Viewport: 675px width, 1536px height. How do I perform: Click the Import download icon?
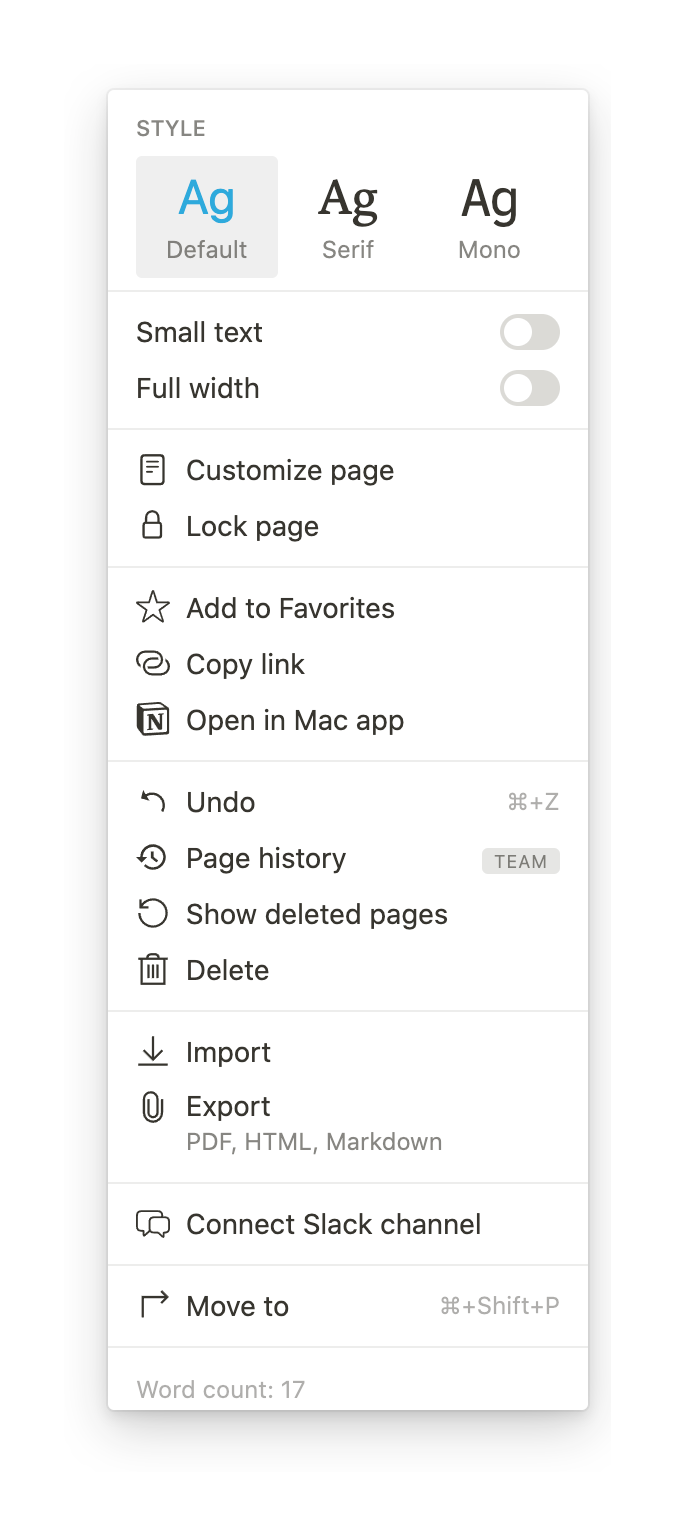click(x=152, y=1052)
